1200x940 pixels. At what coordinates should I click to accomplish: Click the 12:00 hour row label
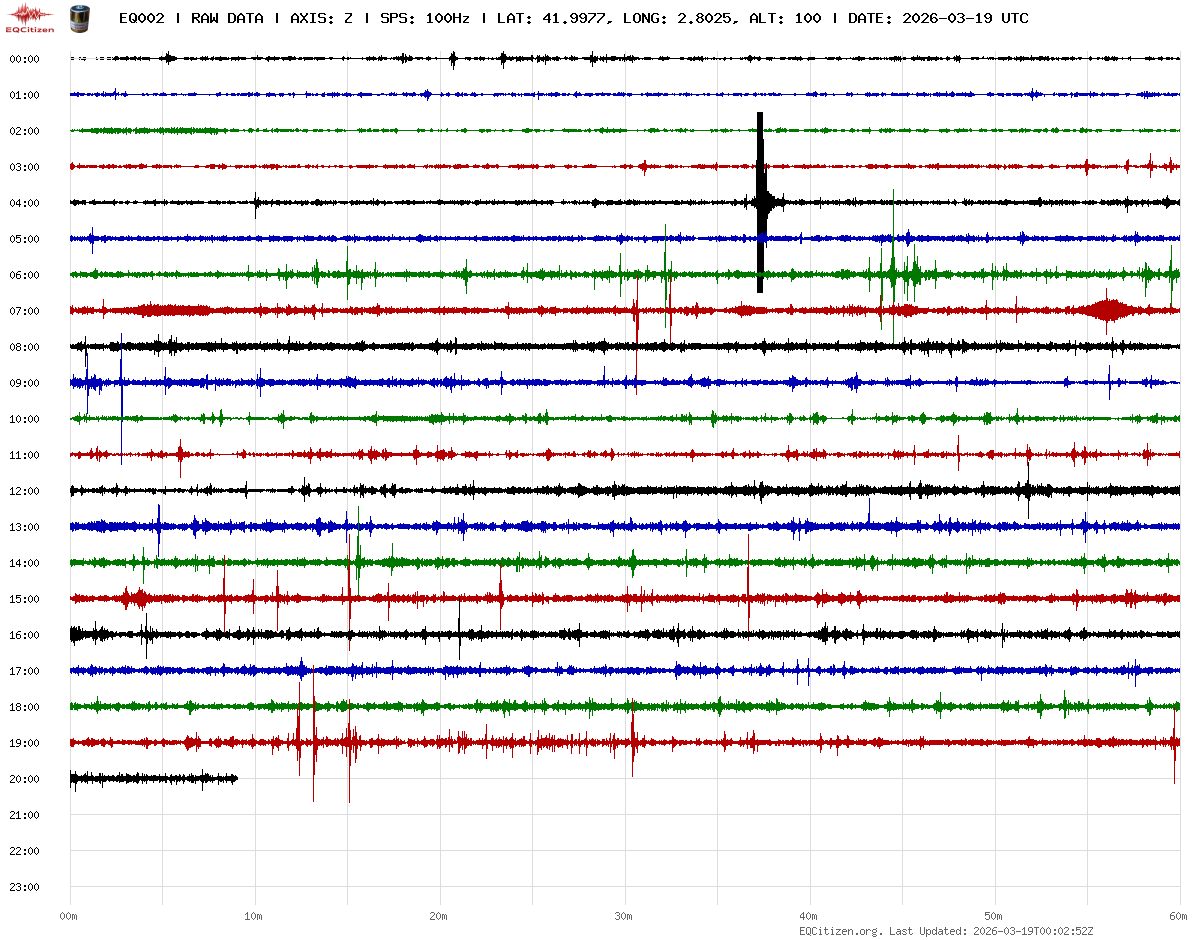tap(24, 491)
